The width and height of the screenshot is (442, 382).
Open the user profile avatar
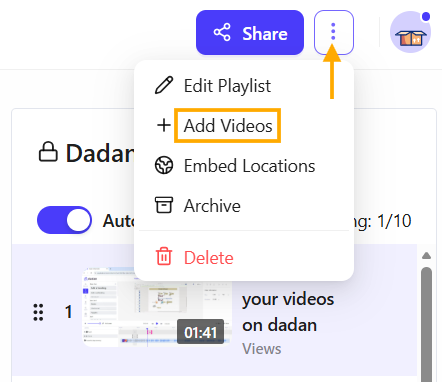pos(410,32)
